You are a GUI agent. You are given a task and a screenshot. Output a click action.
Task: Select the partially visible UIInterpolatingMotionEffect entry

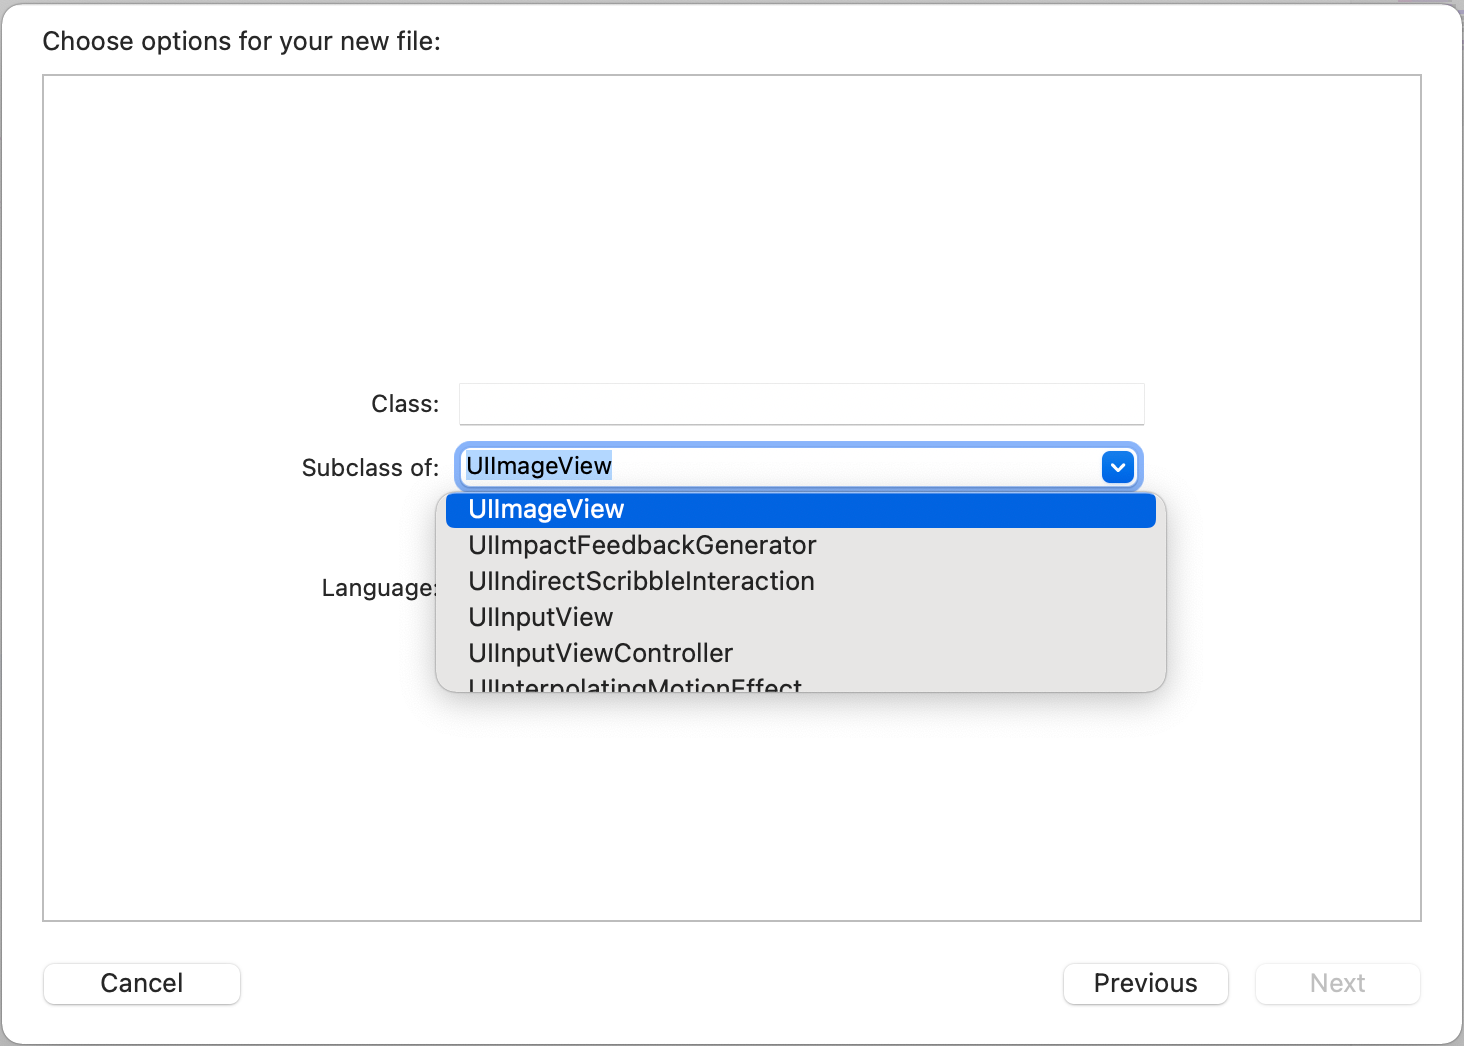click(x=634, y=685)
